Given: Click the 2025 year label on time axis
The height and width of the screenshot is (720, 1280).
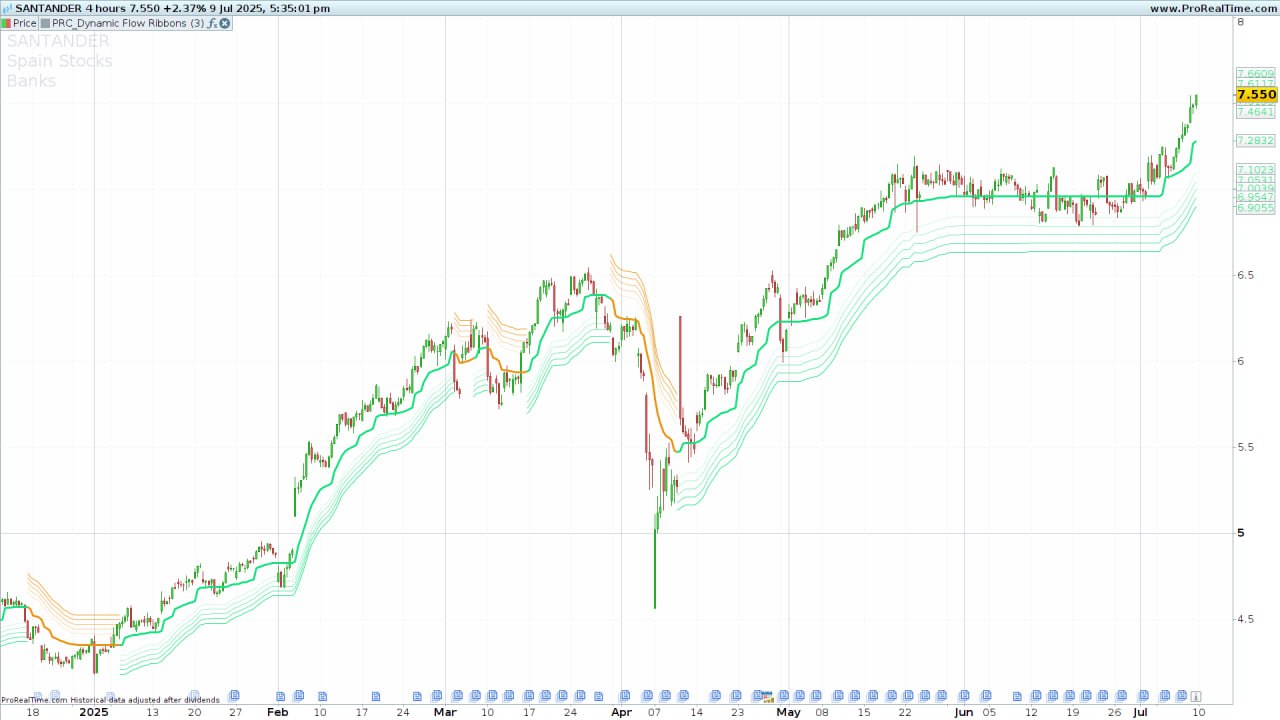Looking at the screenshot, I should 93,712.
